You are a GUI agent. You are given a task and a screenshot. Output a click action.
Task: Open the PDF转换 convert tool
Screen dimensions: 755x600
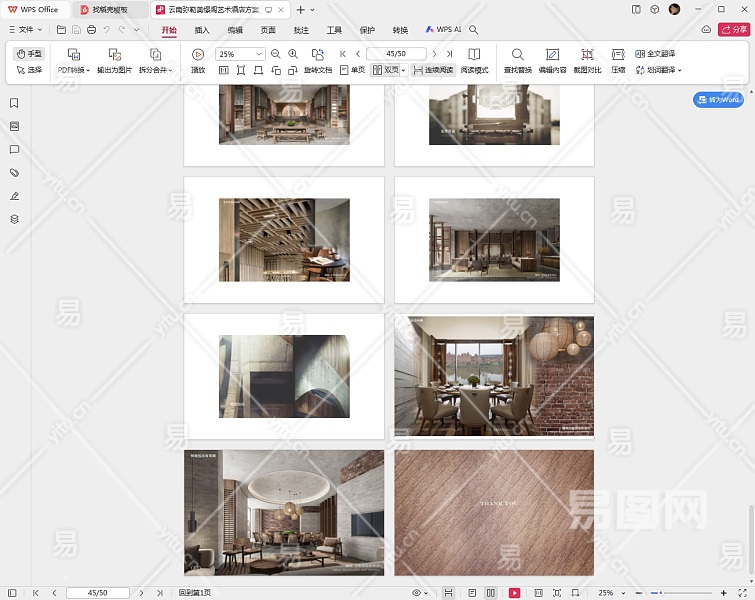(73, 54)
